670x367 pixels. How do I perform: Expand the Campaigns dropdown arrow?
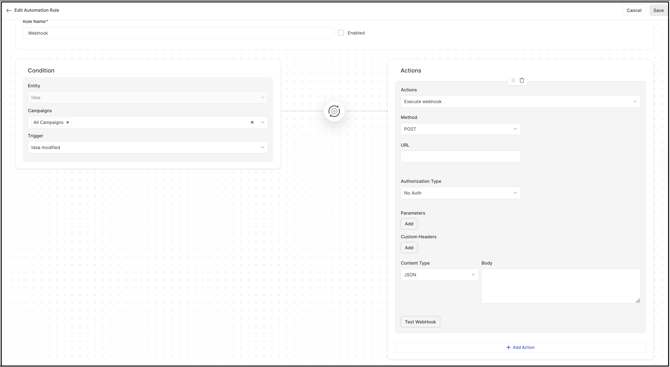[x=263, y=122]
